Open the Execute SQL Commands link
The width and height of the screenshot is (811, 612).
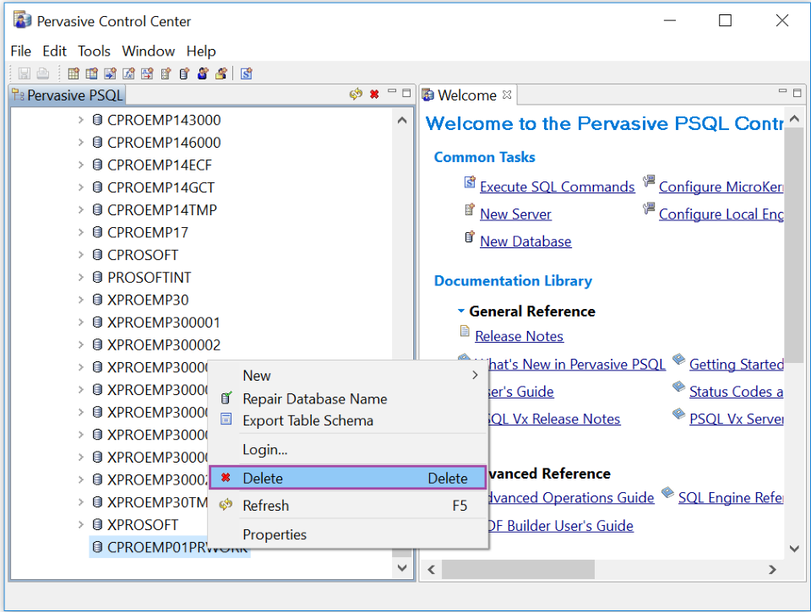point(557,187)
